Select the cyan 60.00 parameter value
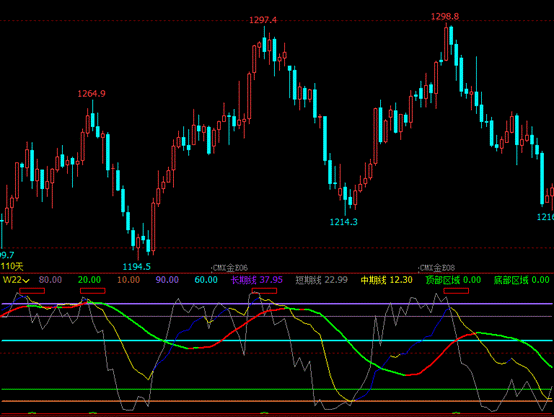 pyautogui.click(x=206, y=280)
